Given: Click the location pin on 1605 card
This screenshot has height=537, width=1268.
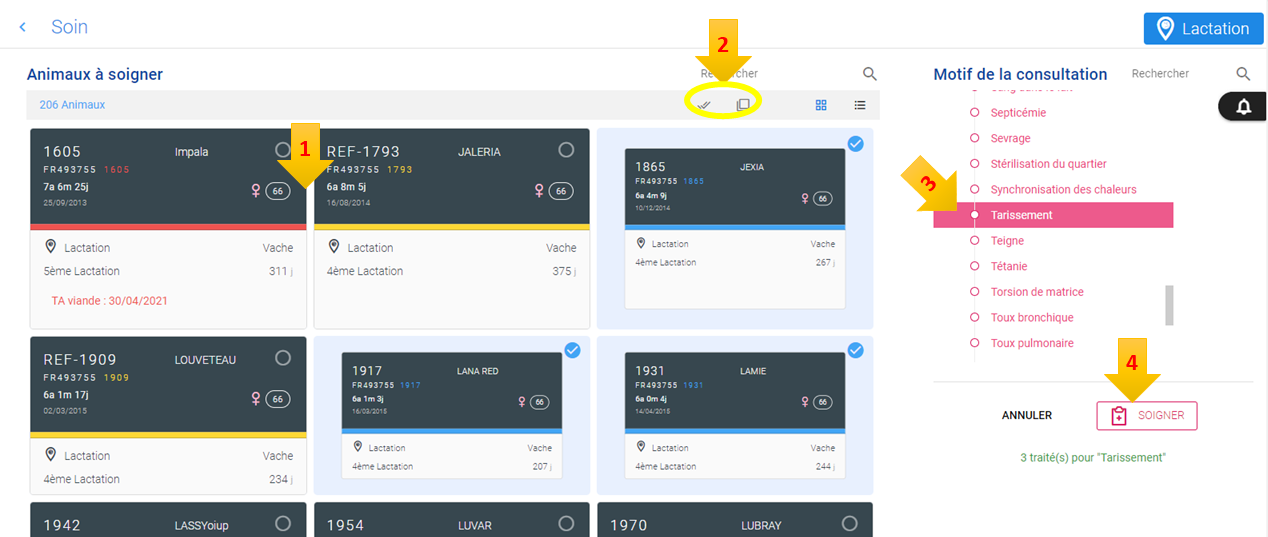Looking at the screenshot, I should 51,247.
